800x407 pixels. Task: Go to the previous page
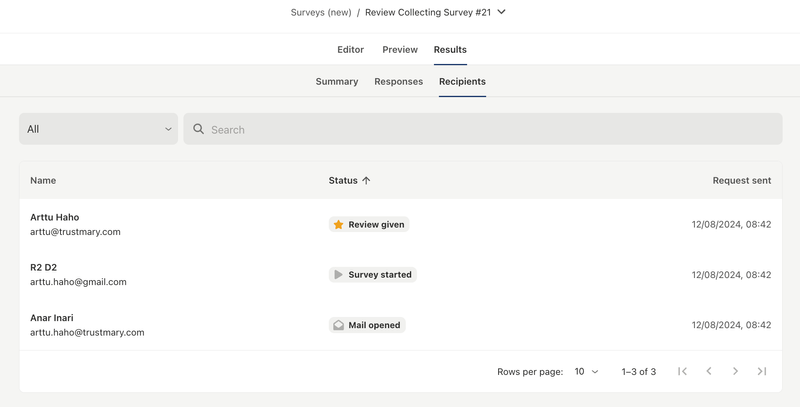[x=709, y=371]
